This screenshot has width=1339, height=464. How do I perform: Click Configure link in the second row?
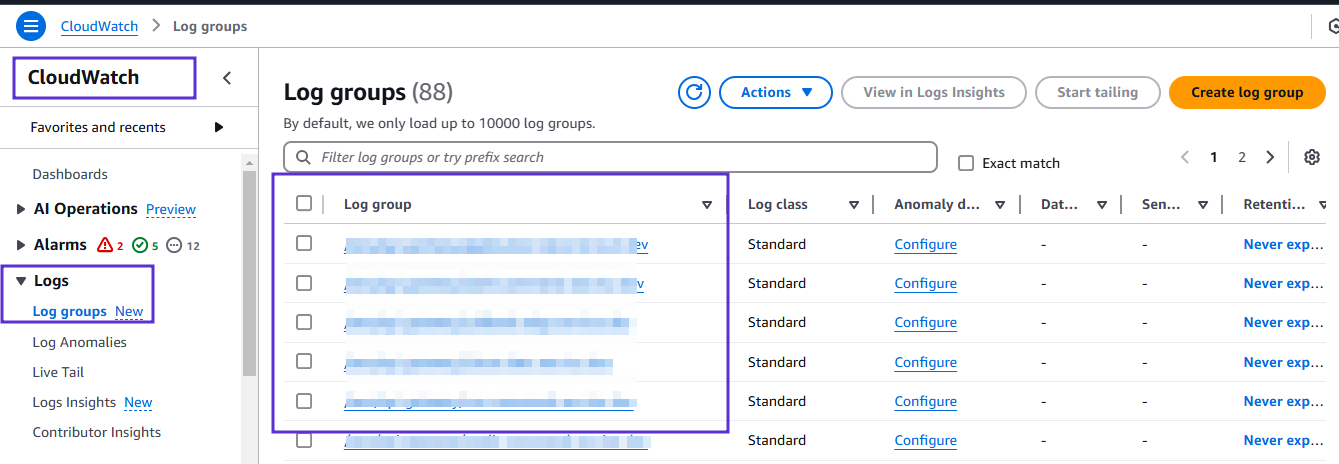(926, 283)
